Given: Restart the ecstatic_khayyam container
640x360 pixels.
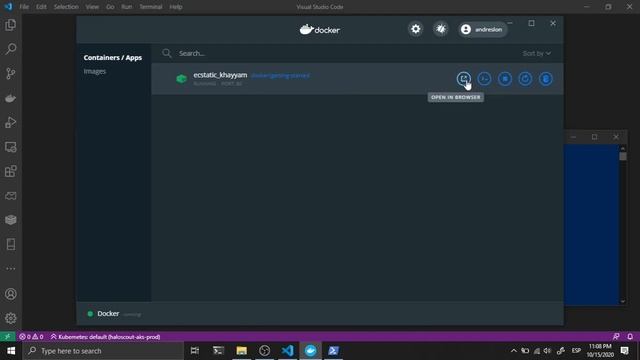Looking at the screenshot, I should pyautogui.click(x=525, y=79).
